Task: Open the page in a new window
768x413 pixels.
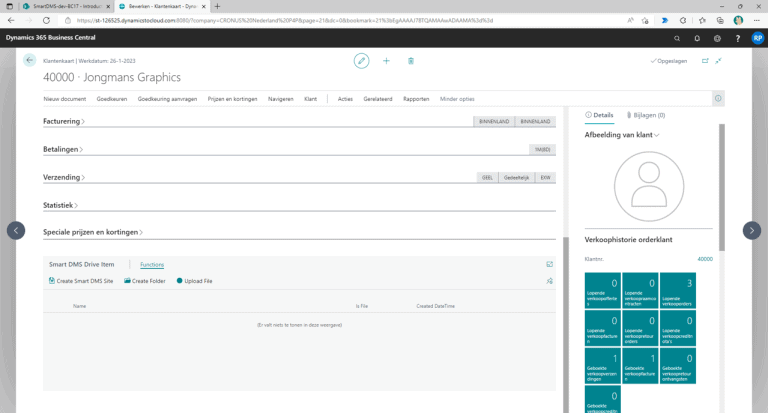Action: 705,61
